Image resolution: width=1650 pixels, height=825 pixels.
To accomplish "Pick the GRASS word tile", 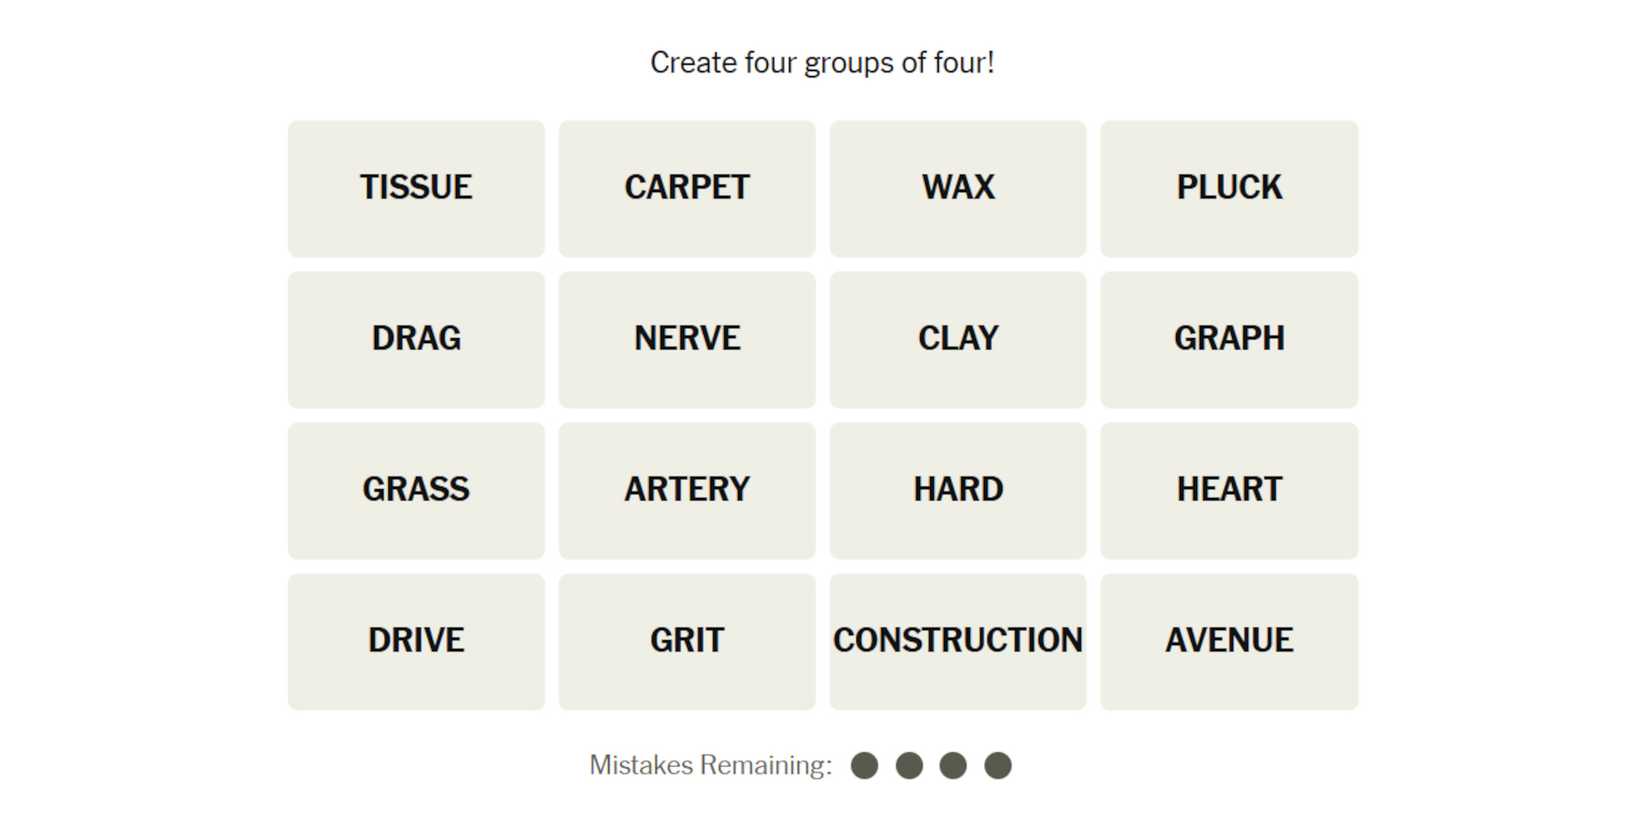I will 416,490.
